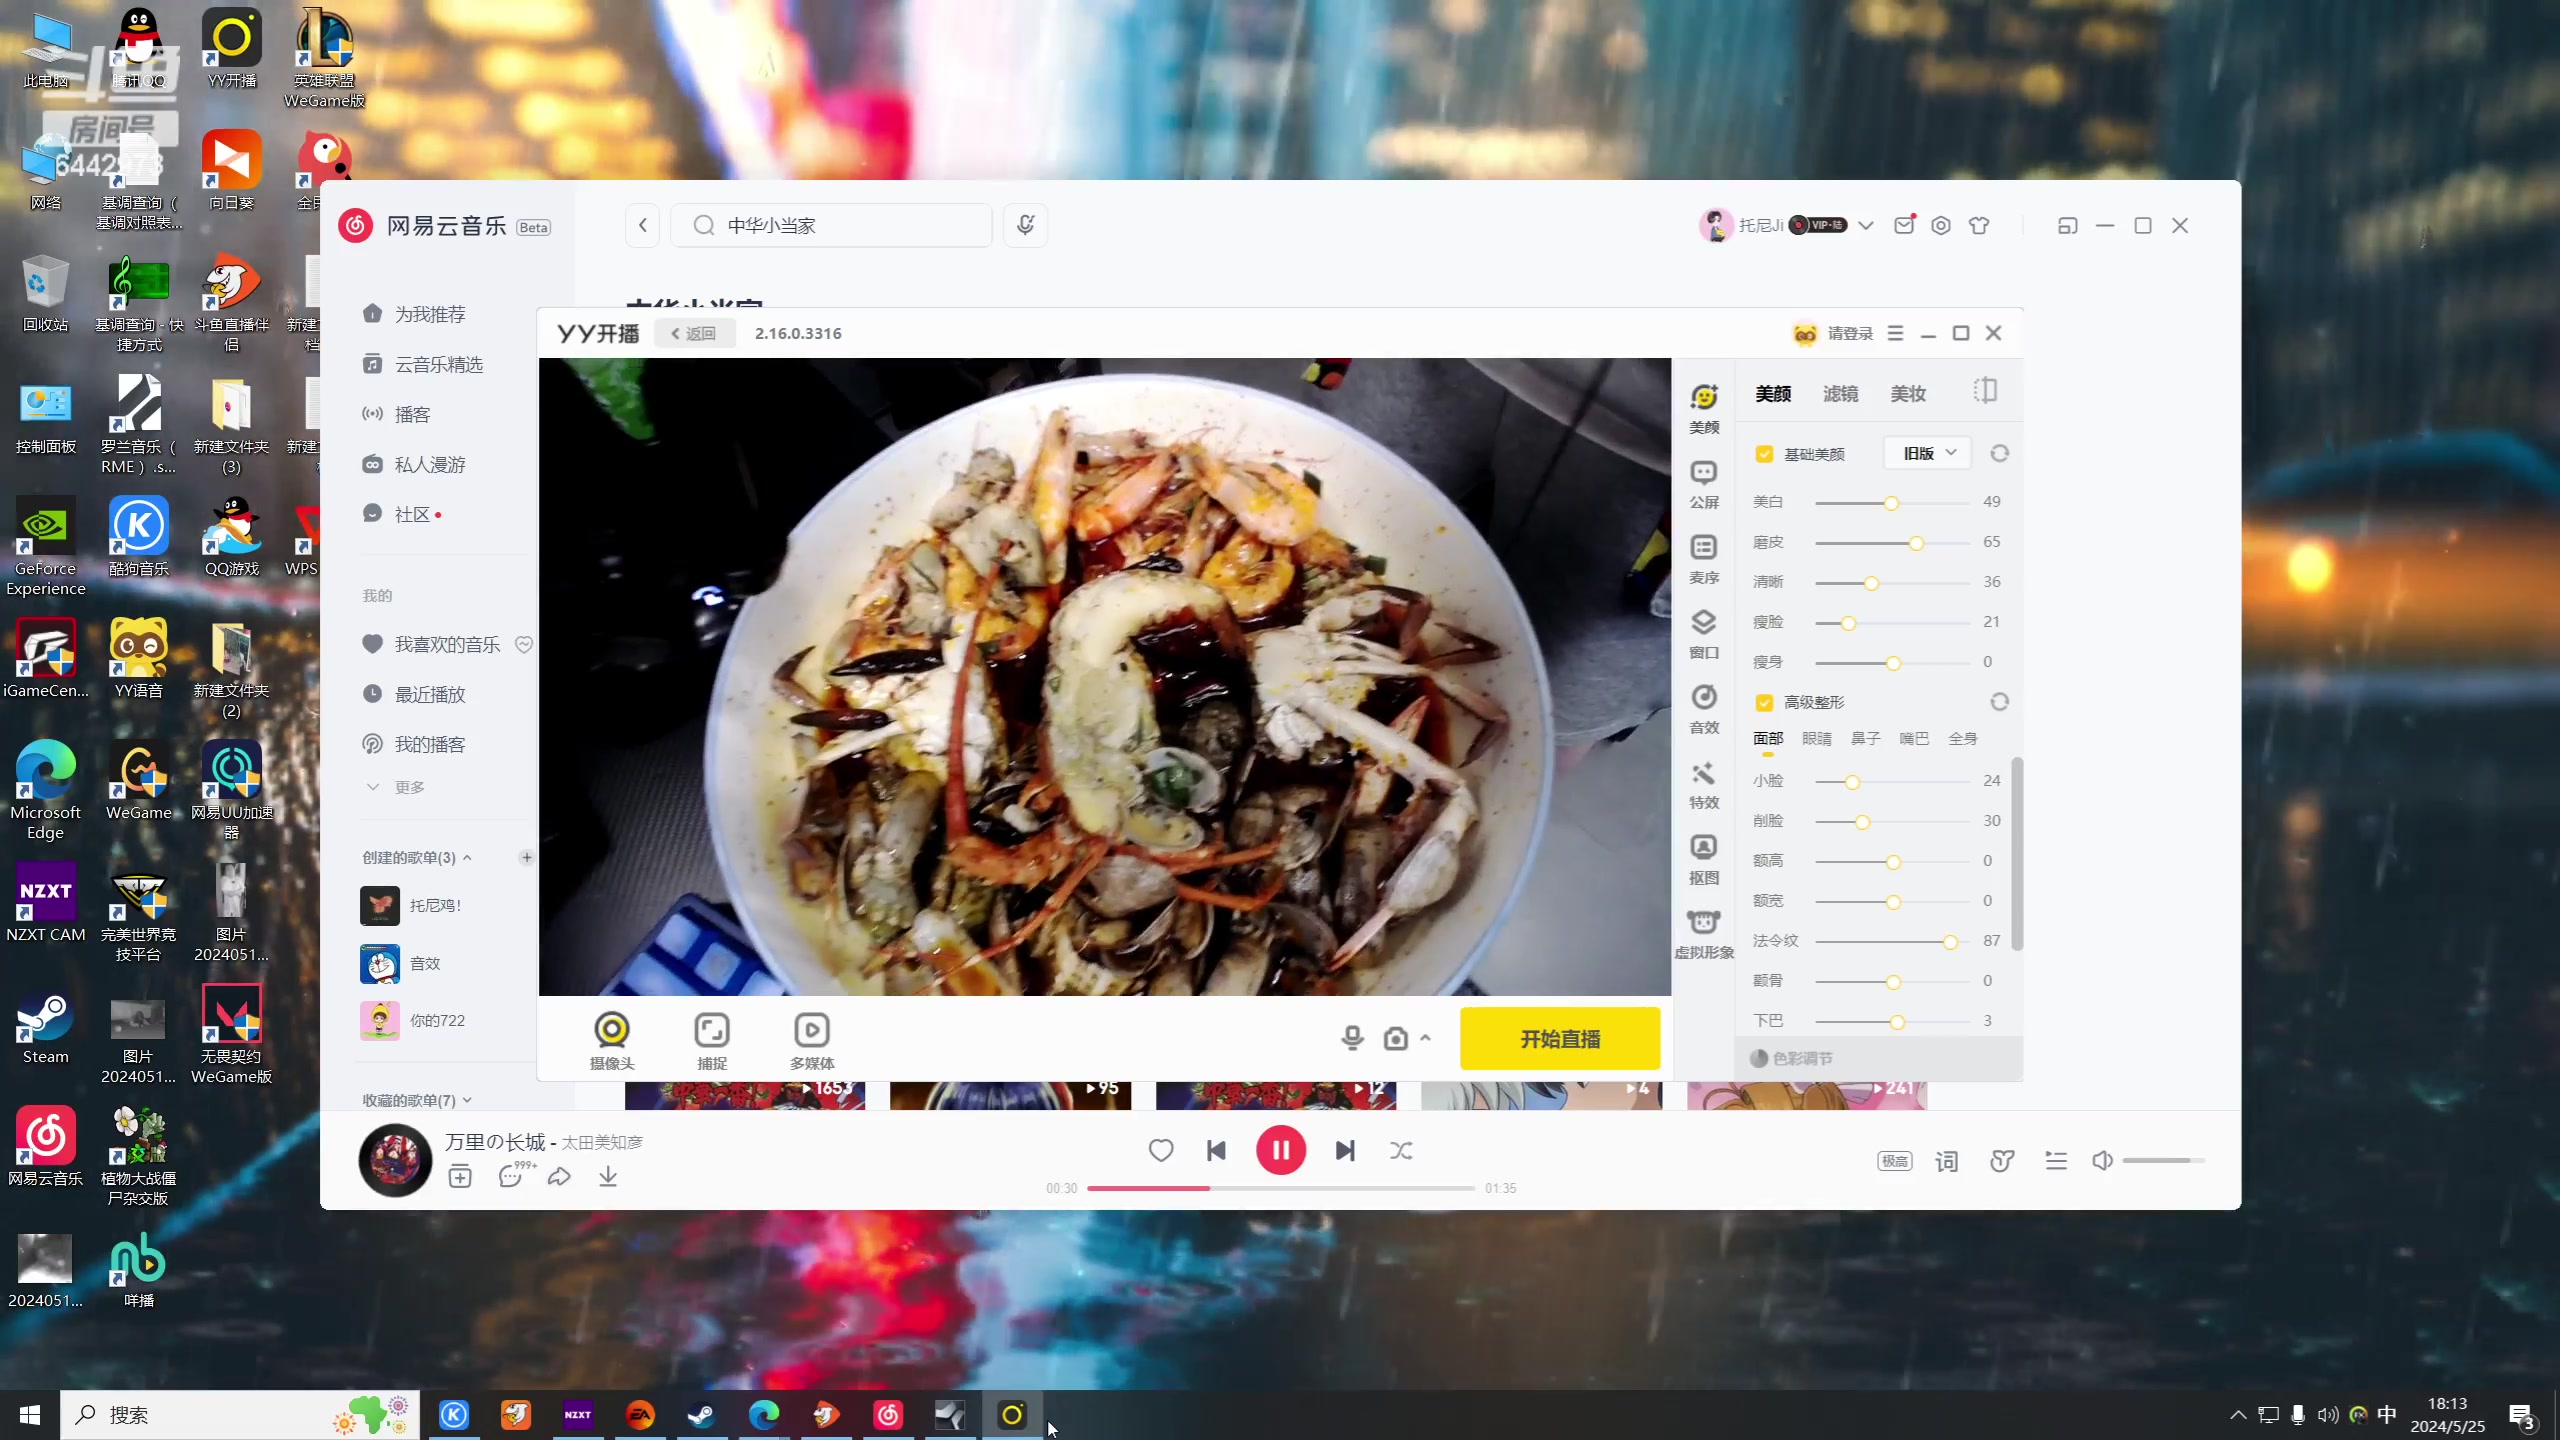This screenshot has height=1440, width=2560.
Task: Select the 嘴巴 mouth sub-tab
Action: click(1914, 739)
